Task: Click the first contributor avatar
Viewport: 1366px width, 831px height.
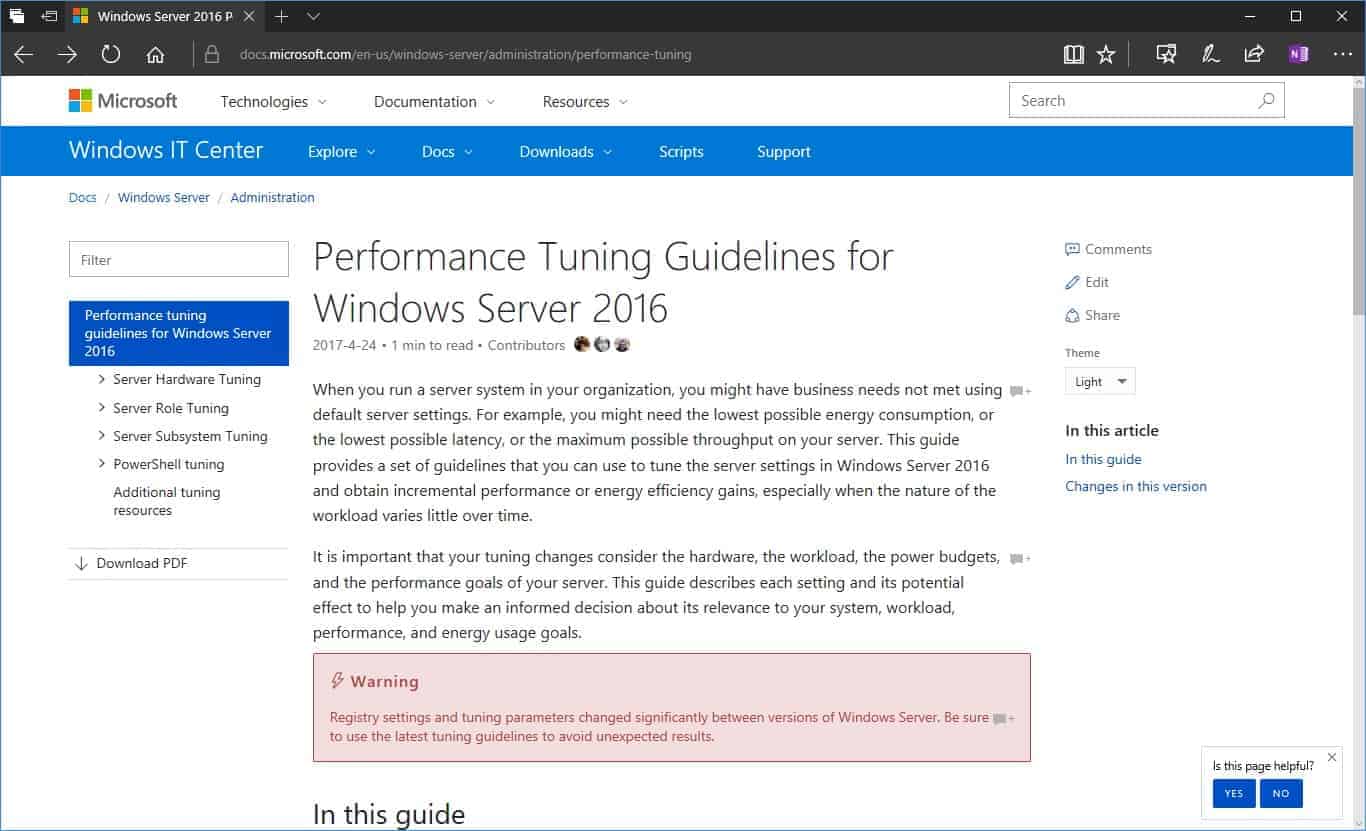Action: click(582, 345)
